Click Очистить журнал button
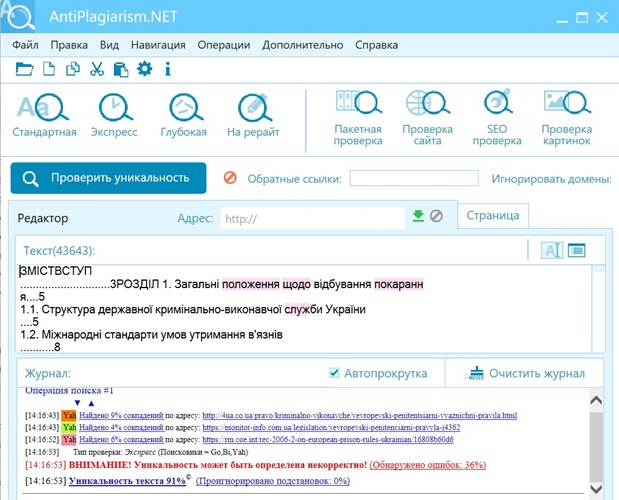 click(525, 373)
